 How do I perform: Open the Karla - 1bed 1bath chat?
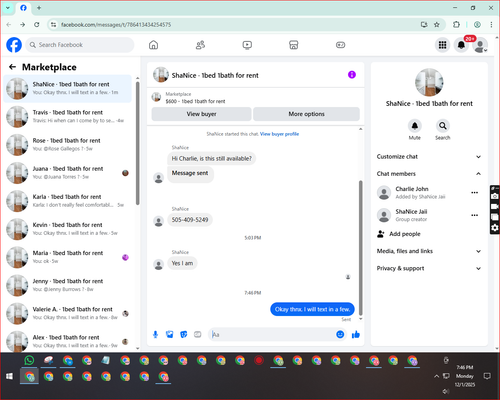(x=68, y=201)
